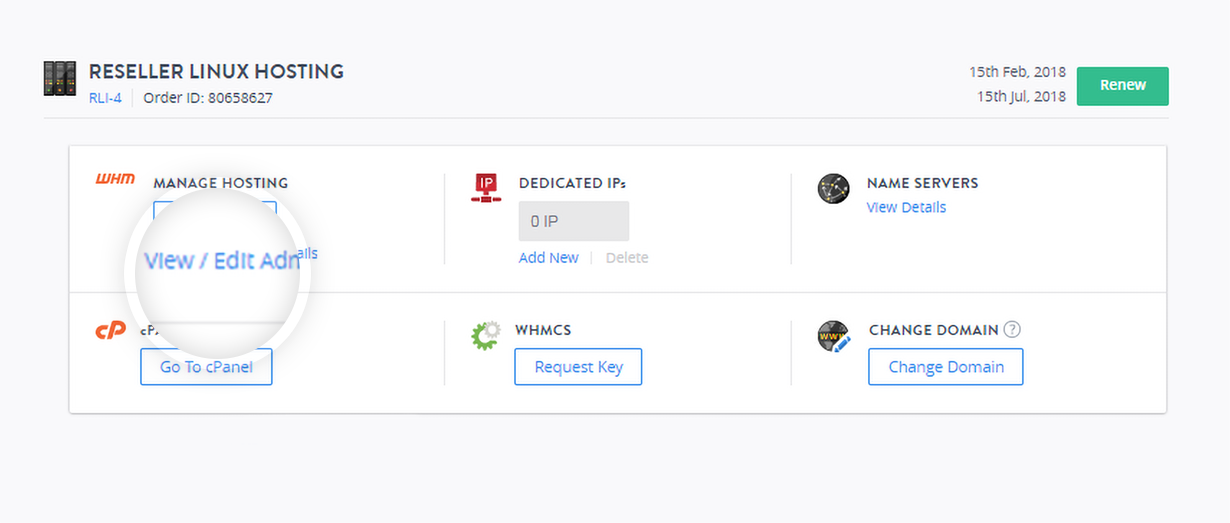Viewport: 1230px width, 523px height.
Task: Open the help question mark beside Change Domain
Action: (1012, 330)
